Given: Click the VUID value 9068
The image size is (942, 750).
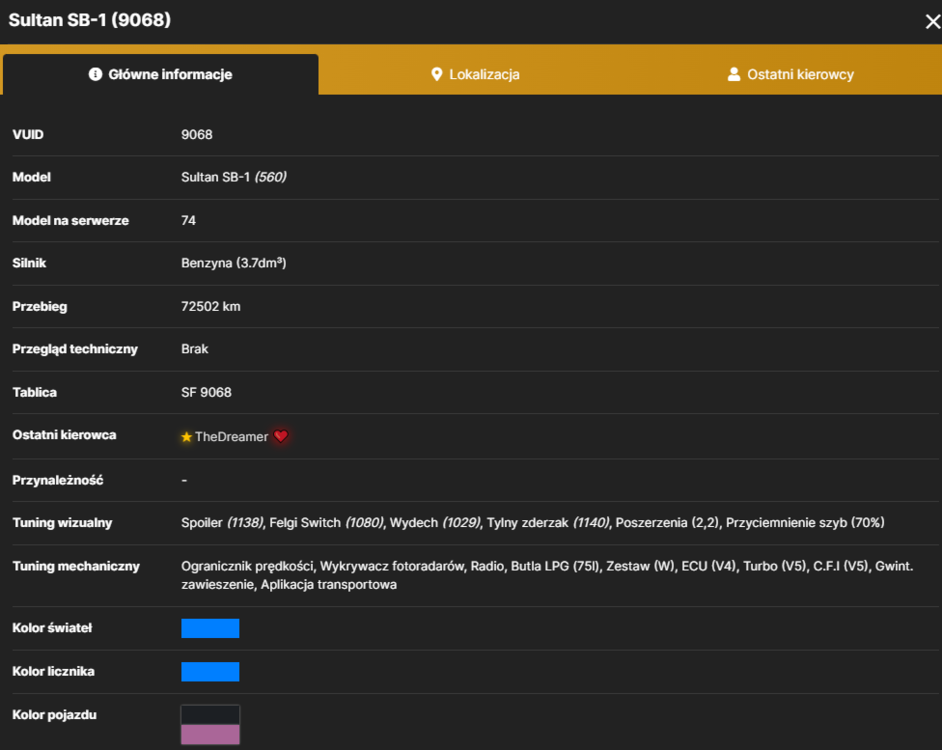Looking at the screenshot, I should point(197,135).
